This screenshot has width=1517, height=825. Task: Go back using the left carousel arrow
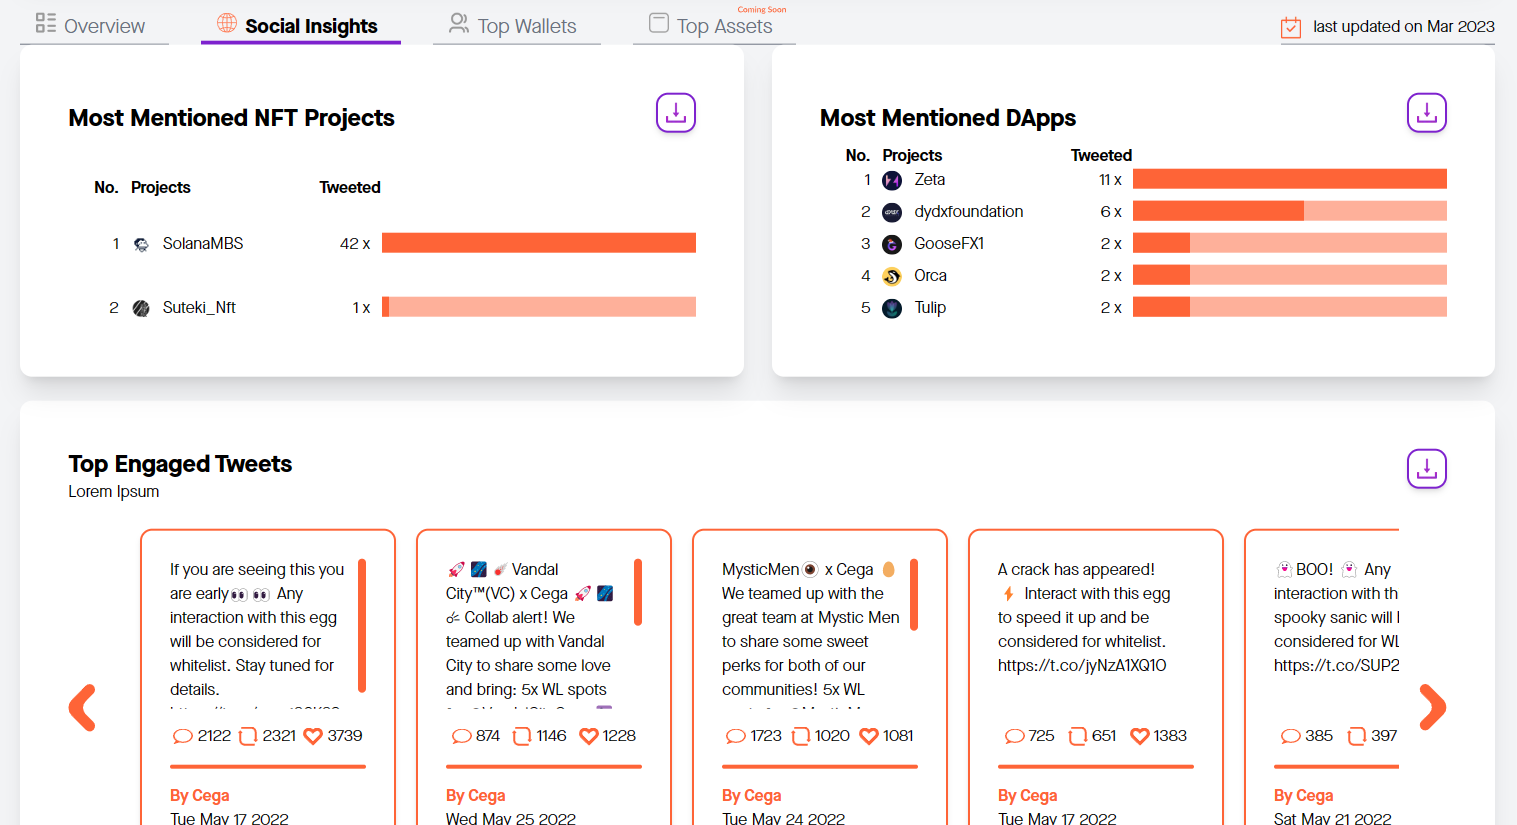coord(84,707)
